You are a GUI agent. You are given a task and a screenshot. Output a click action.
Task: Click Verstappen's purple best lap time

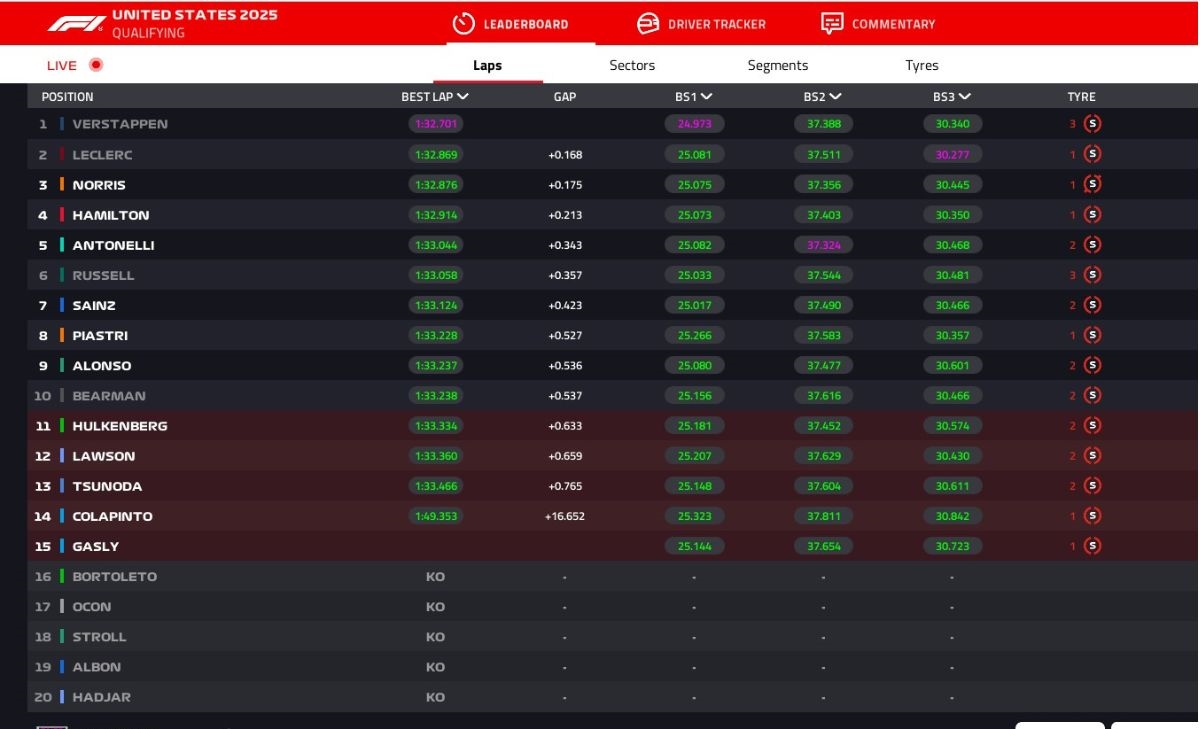[x=435, y=125]
